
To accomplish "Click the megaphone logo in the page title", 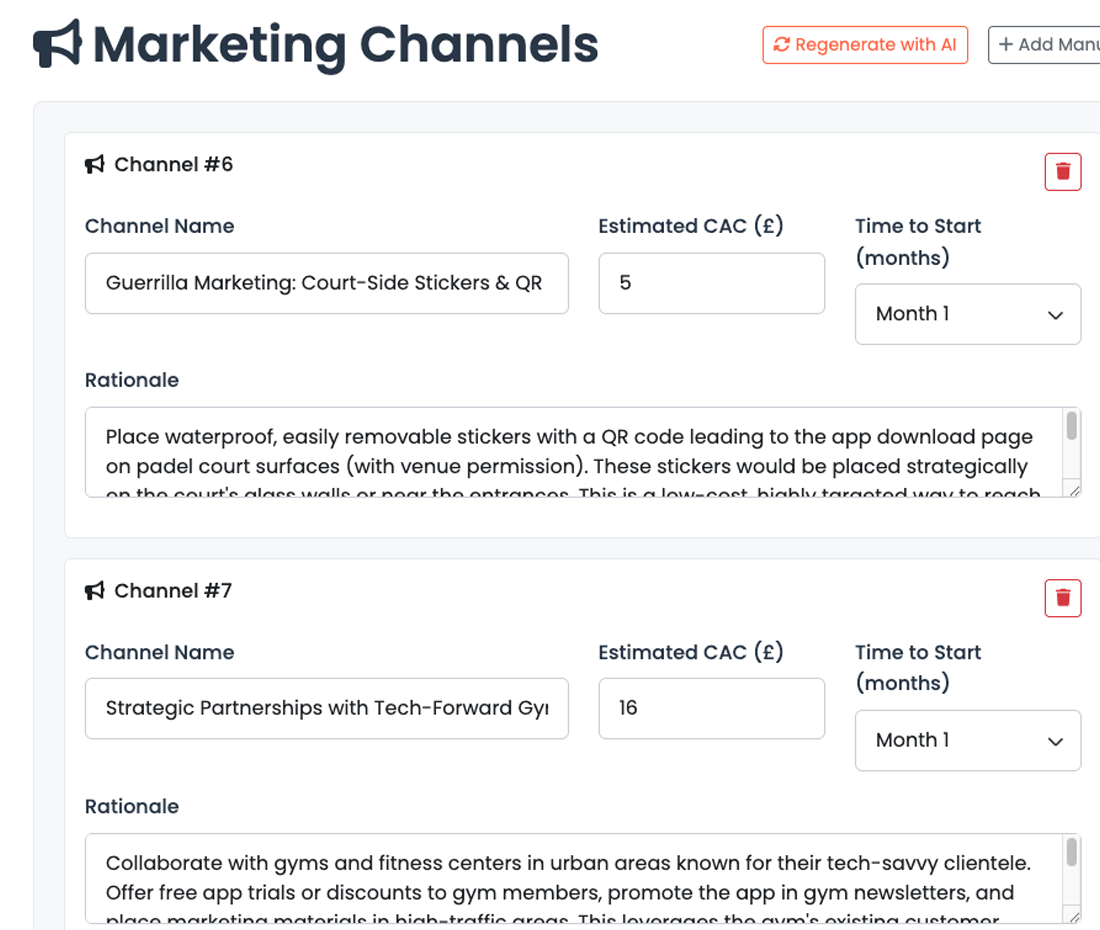I will point(55,43).
